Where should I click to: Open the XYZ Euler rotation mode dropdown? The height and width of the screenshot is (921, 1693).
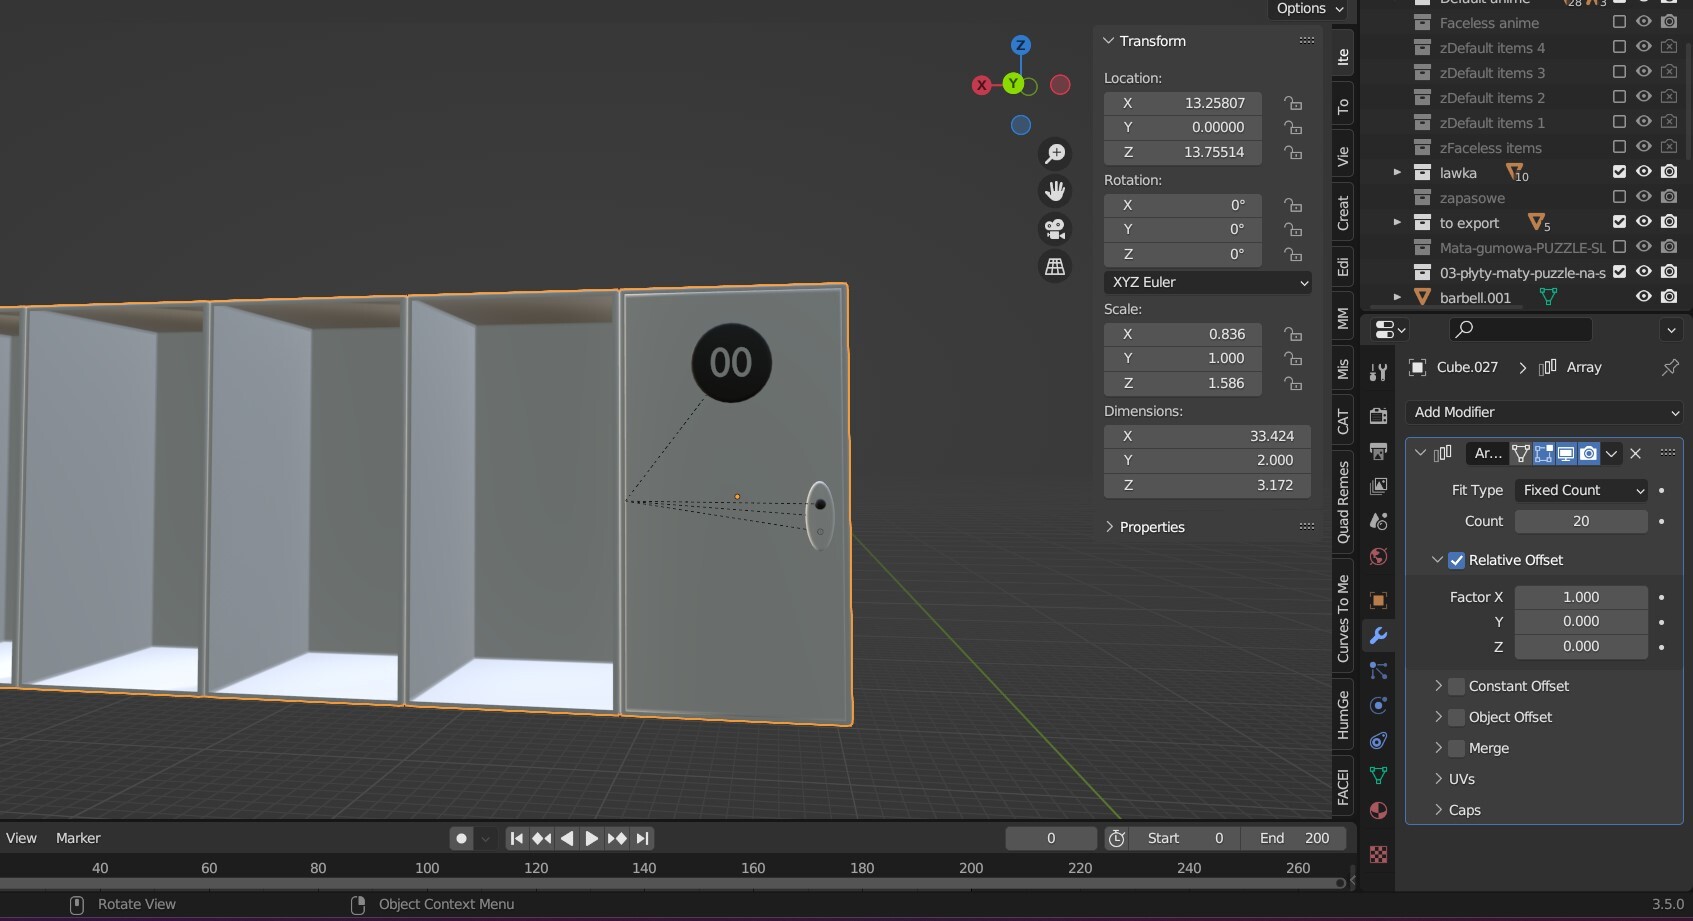1207,282
